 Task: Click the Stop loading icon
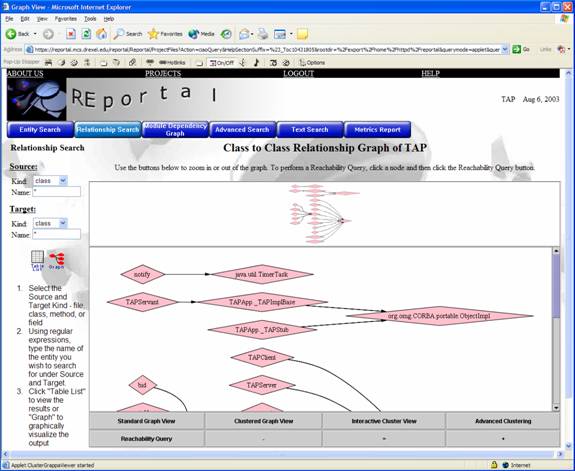point(71,34)
